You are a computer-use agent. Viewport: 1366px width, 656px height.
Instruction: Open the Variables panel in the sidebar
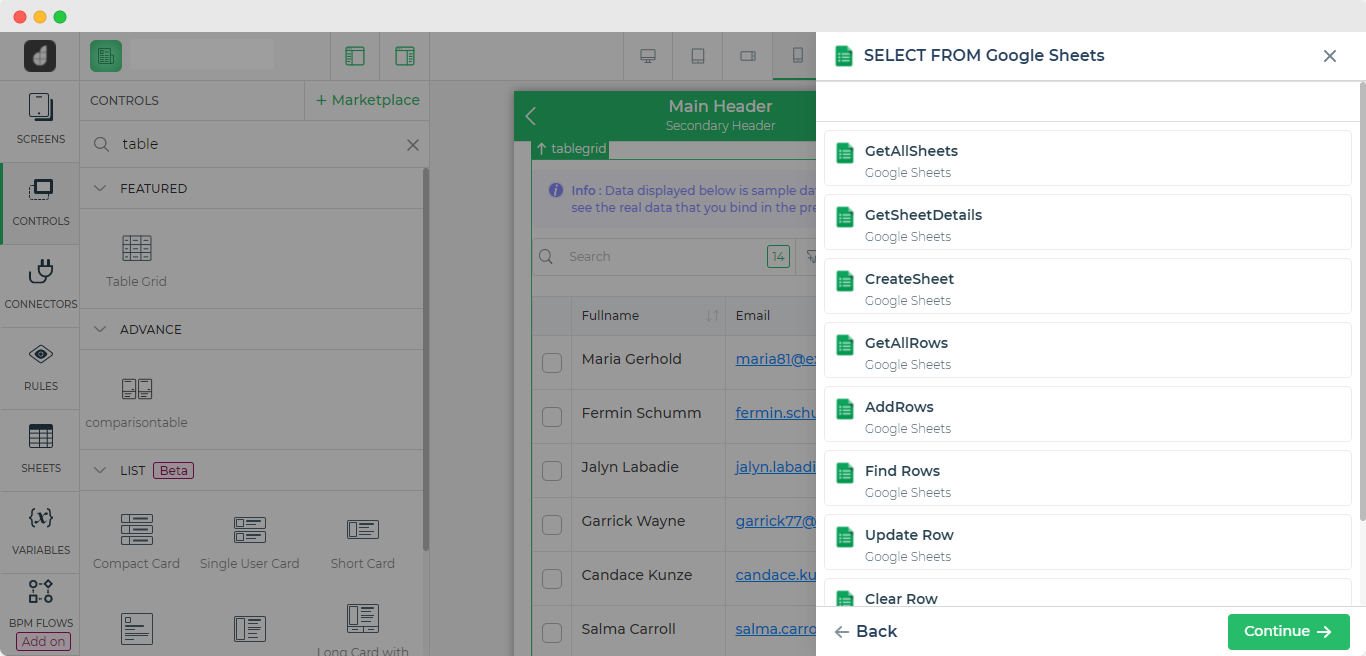(x=40, y=531)
